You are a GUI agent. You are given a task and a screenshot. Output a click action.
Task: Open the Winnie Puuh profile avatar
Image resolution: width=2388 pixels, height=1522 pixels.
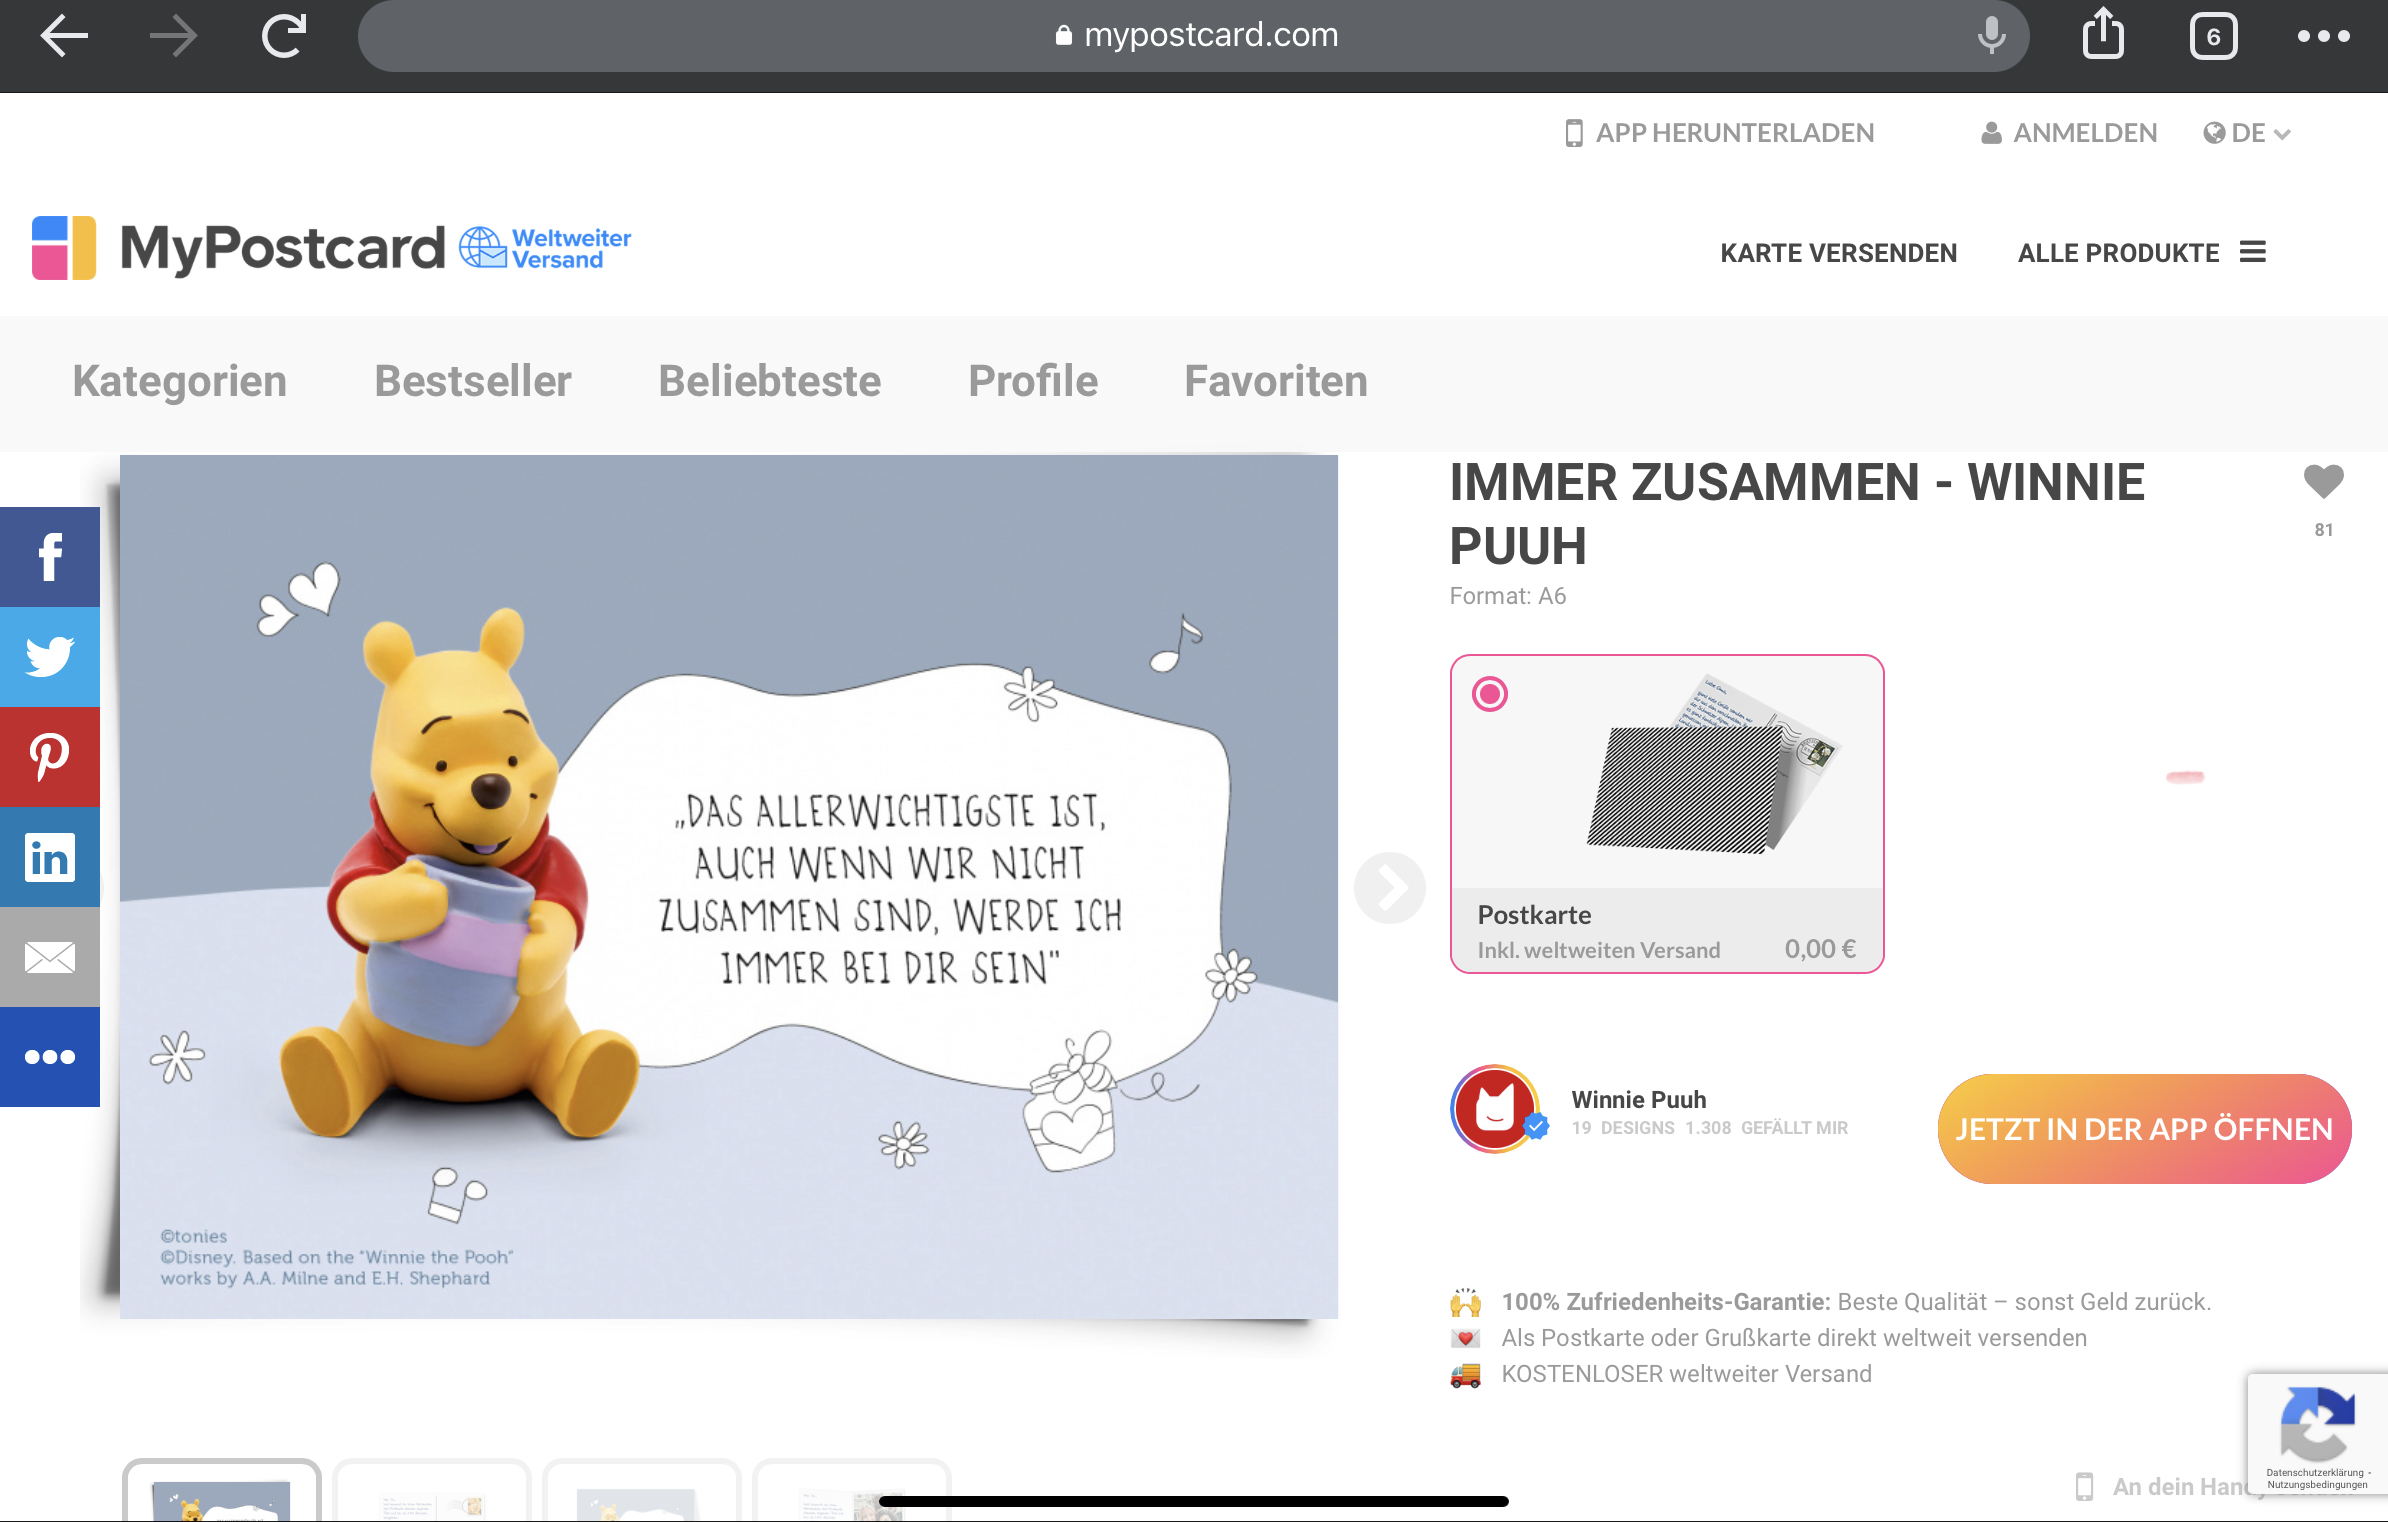coord(1496,1109)
